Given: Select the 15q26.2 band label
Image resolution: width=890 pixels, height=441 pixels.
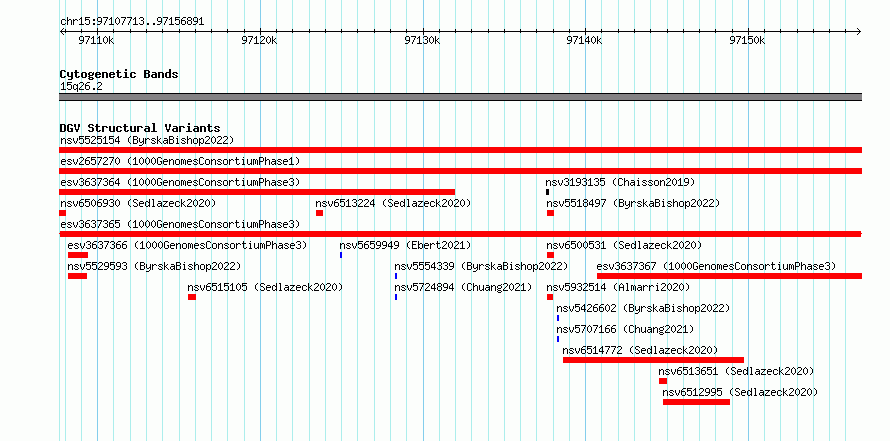Looking at the screenshot, I should click(x=81, y=87).
